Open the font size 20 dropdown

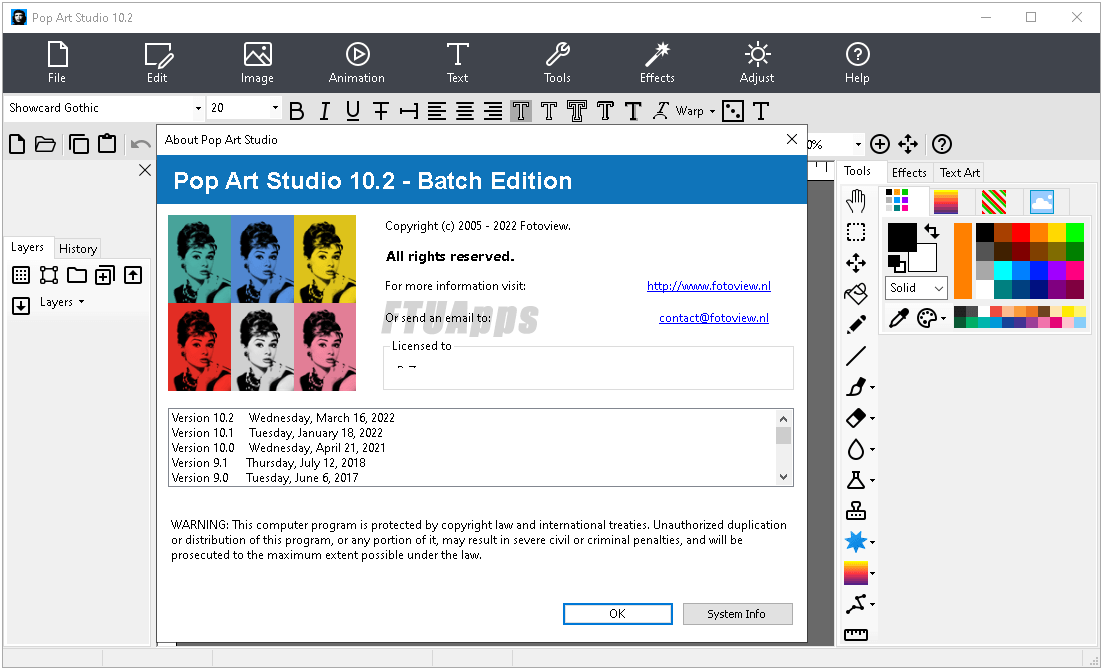pyautogui.click(x=275, y=108)
